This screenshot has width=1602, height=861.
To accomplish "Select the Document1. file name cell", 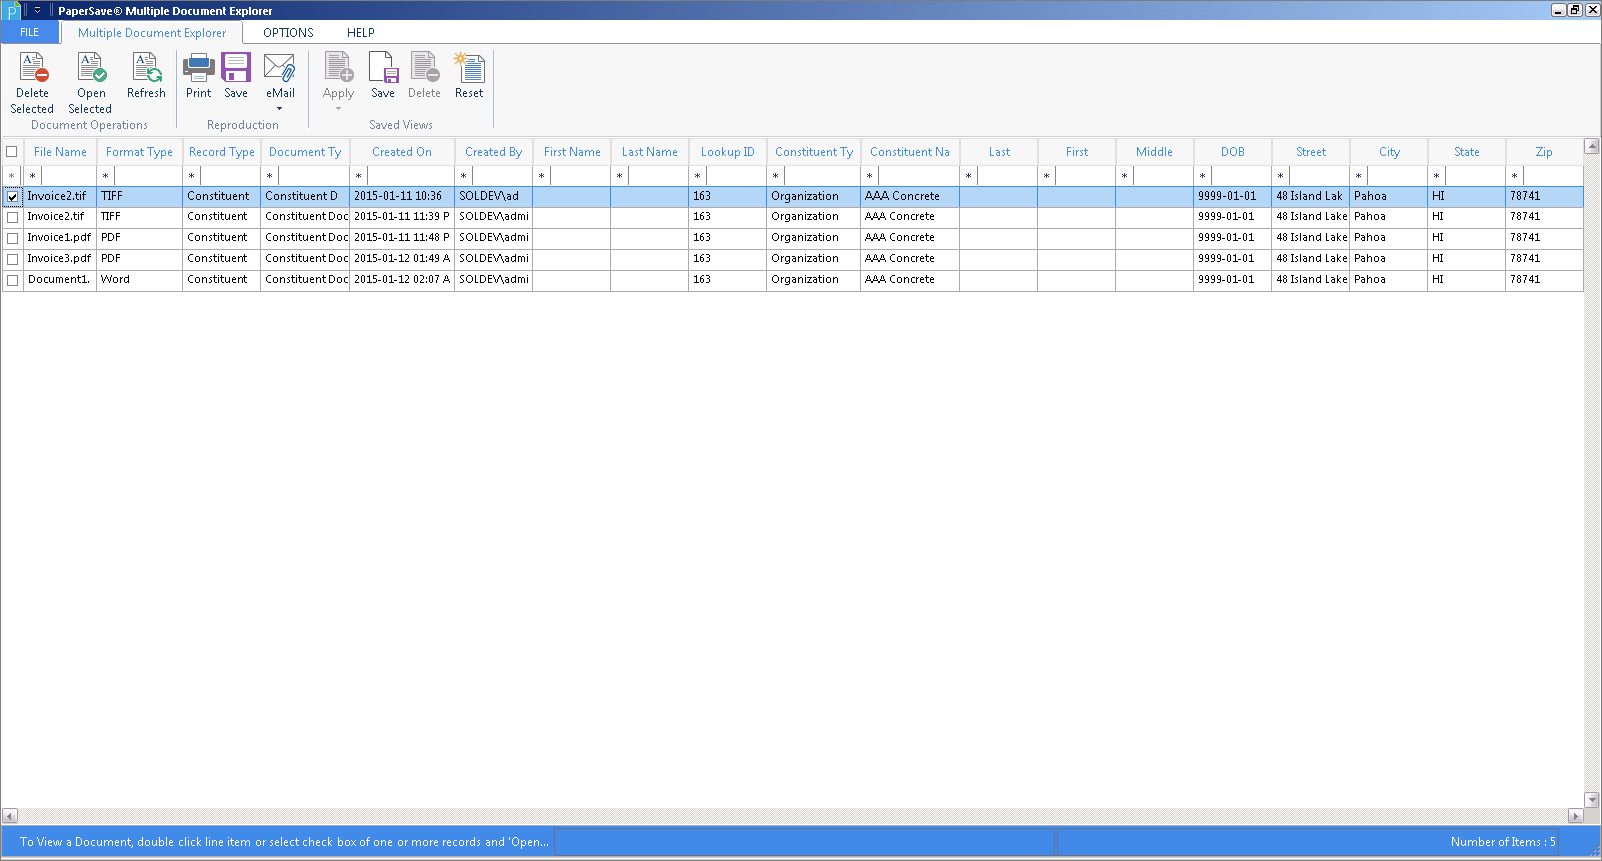I will (x=59, y=280).
